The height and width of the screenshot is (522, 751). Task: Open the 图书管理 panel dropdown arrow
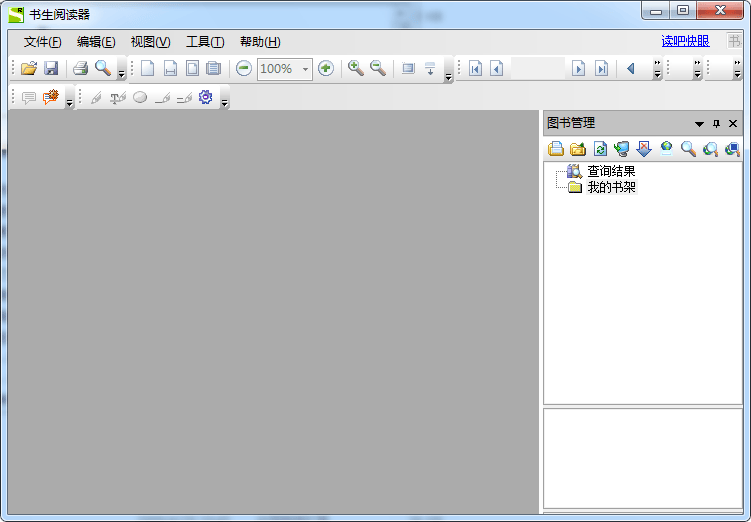pyautogui.click(x=699, y=124)
